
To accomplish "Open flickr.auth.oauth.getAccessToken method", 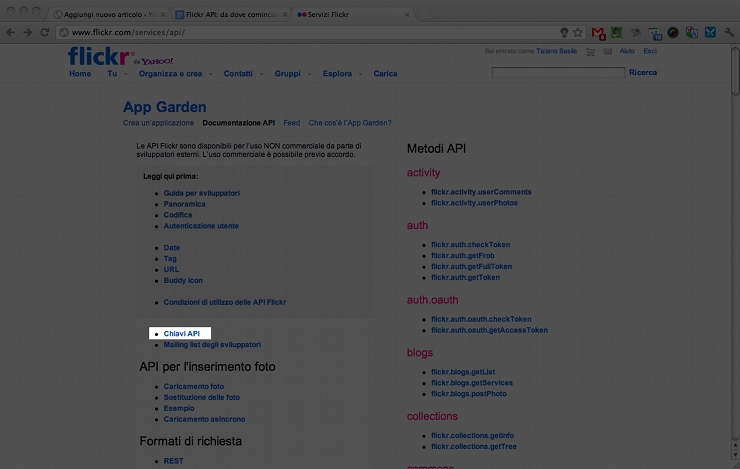I will [x=489, y=330].
